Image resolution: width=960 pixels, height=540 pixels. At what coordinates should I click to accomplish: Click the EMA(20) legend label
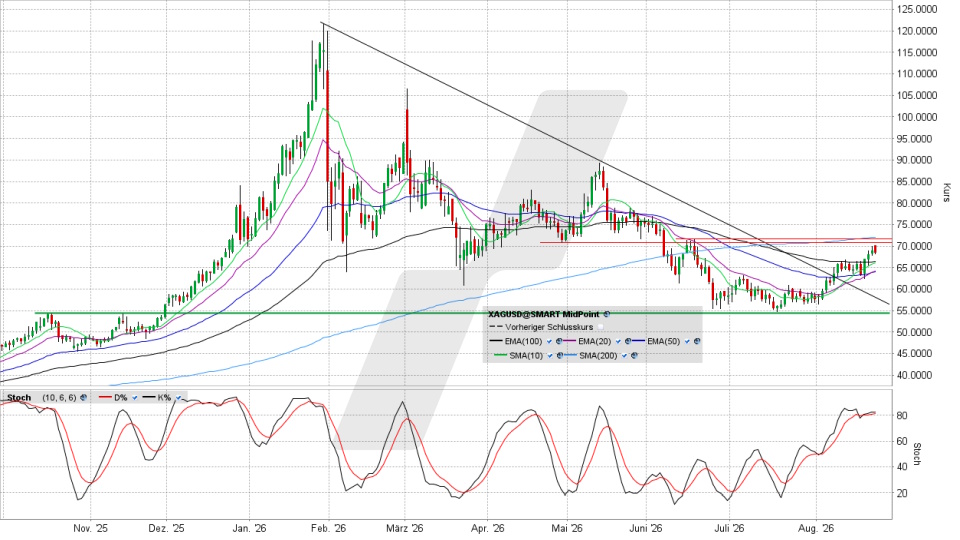[x=595, y=341]
